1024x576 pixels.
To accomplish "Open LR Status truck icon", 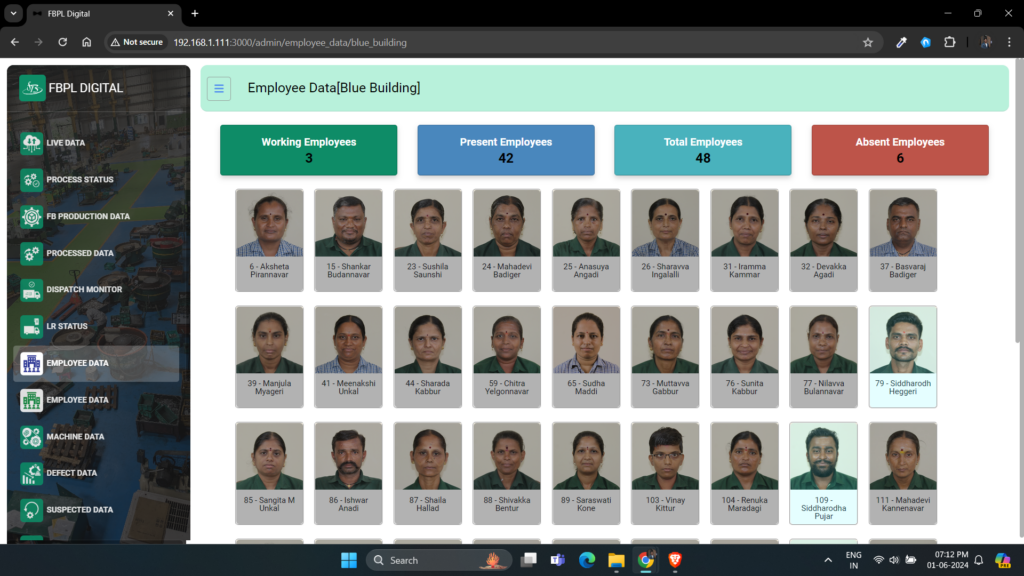I will pos(31,326).
